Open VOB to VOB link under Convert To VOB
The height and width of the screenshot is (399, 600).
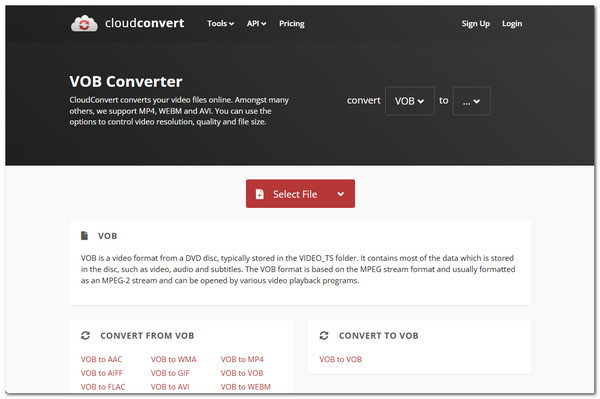341,359
